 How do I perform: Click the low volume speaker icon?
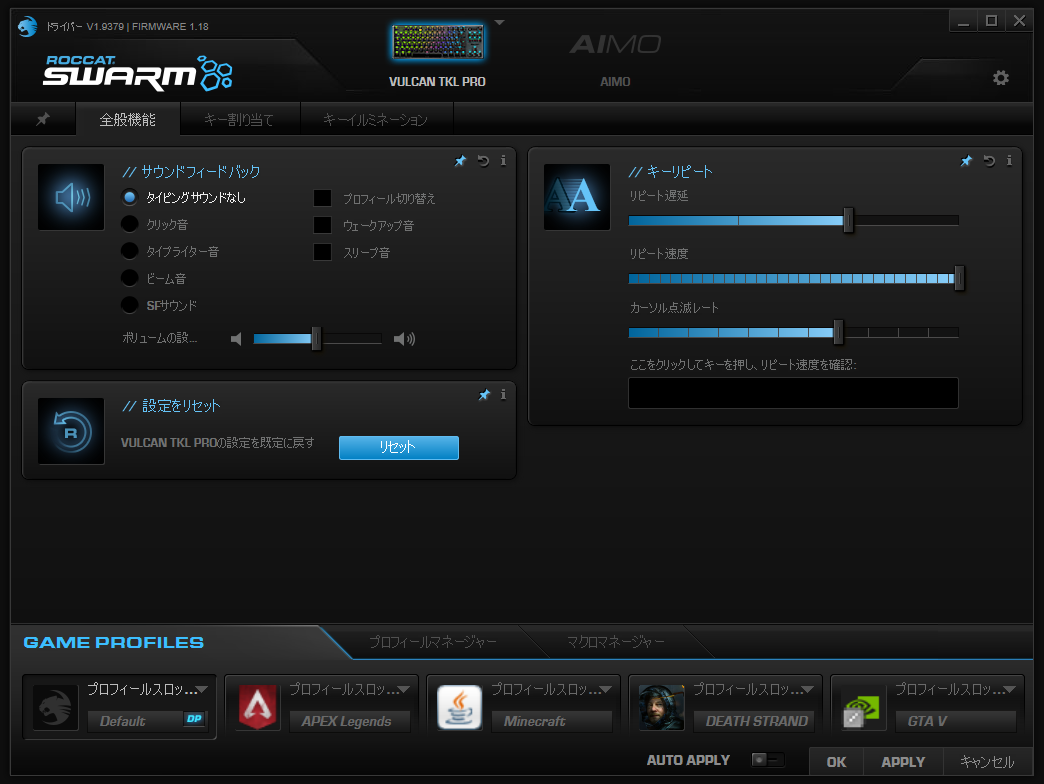[236, 339]
